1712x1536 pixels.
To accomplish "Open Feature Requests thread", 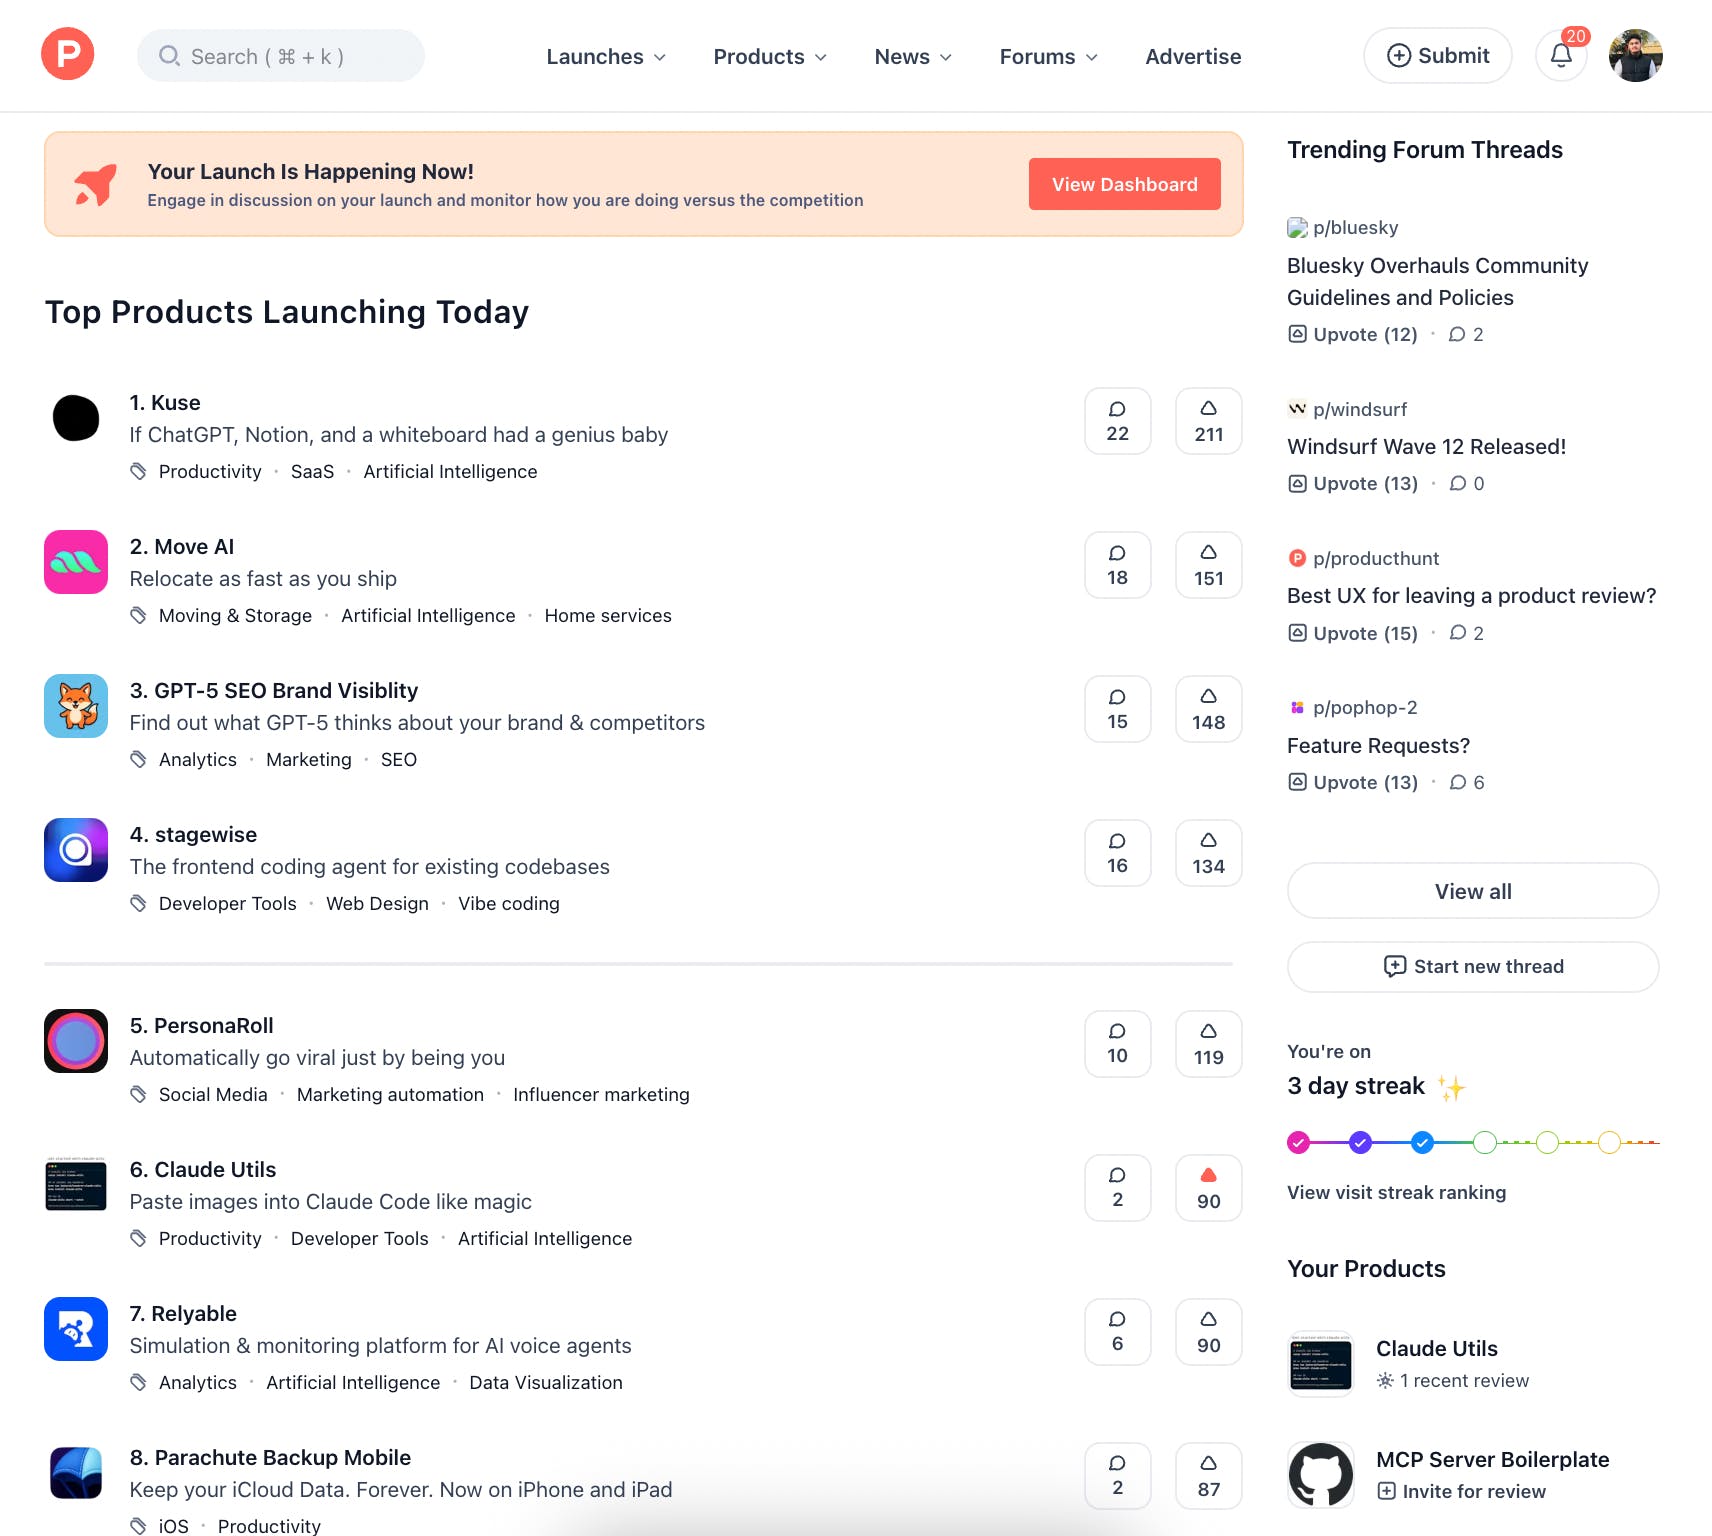I will click(x=1379, y=745).
